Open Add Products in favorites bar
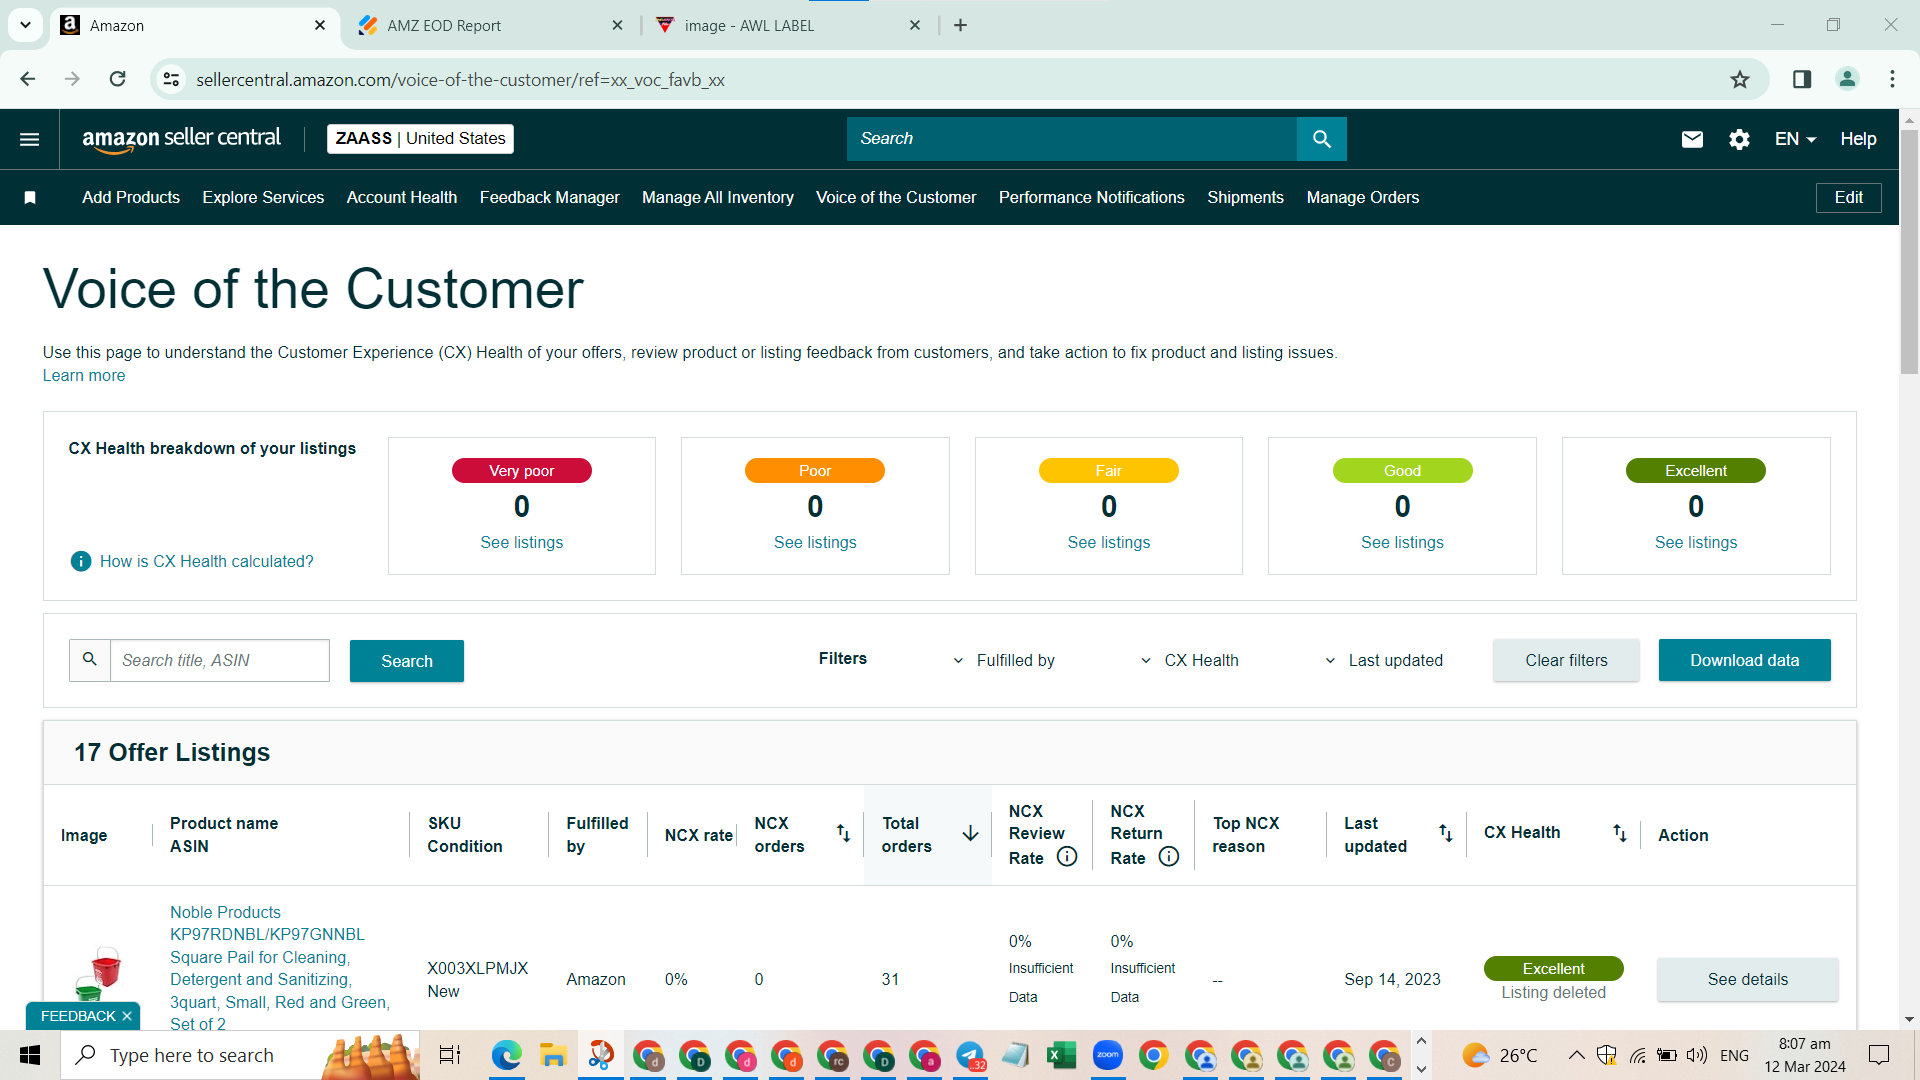1920x1080 pixels. [131, 198]
